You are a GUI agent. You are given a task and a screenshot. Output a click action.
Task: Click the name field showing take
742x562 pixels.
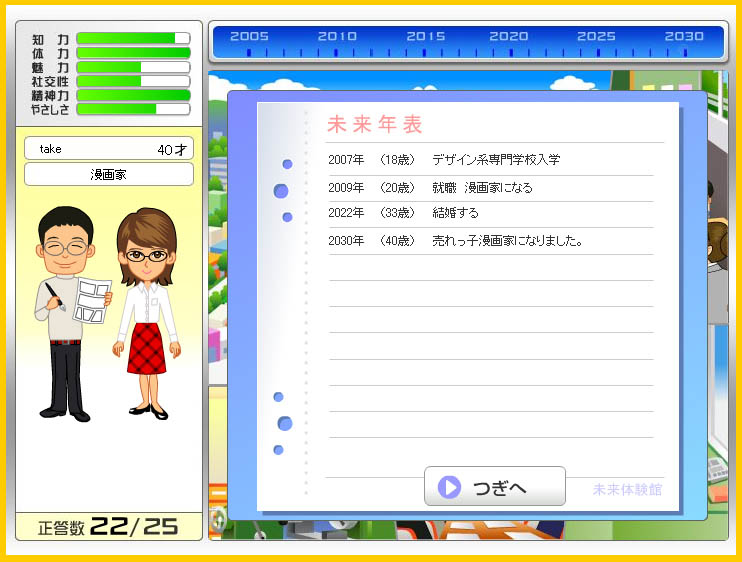tap(108, 149)
